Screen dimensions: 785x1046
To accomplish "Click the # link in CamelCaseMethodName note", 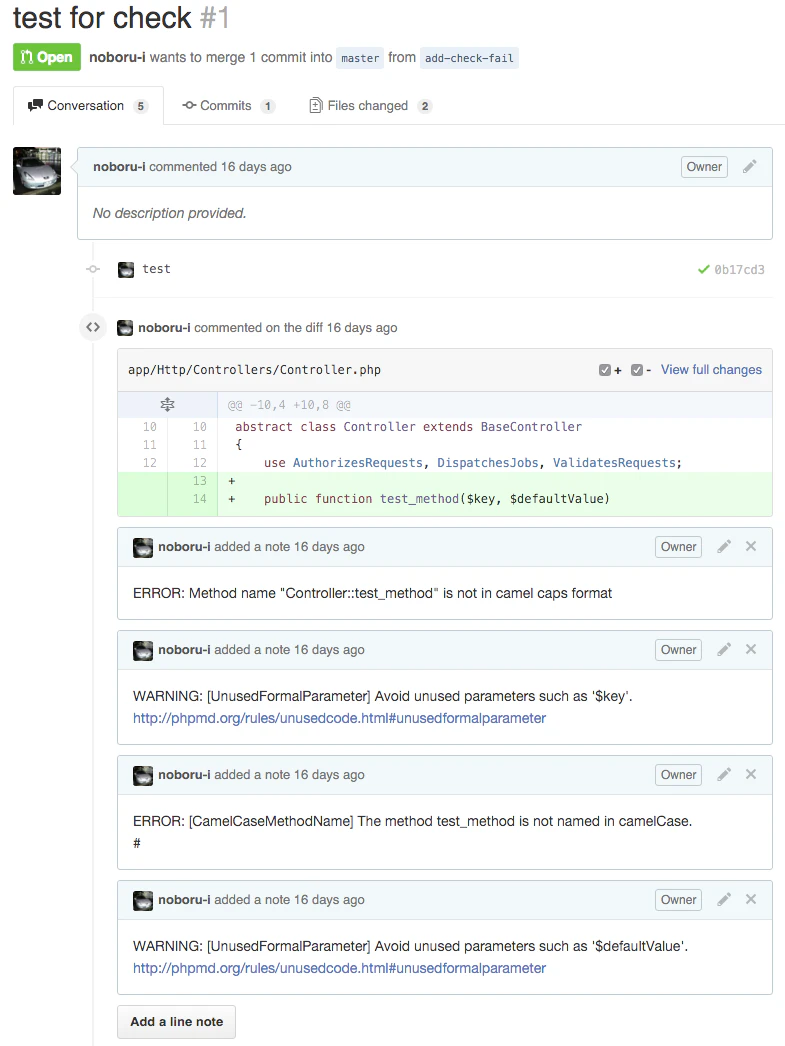I will pos(137,843).
